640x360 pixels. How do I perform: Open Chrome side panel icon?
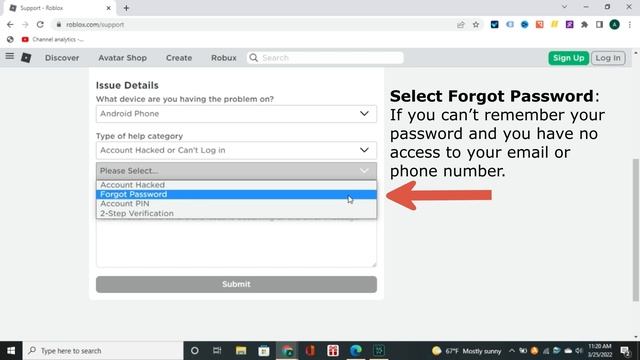[599, 24]
